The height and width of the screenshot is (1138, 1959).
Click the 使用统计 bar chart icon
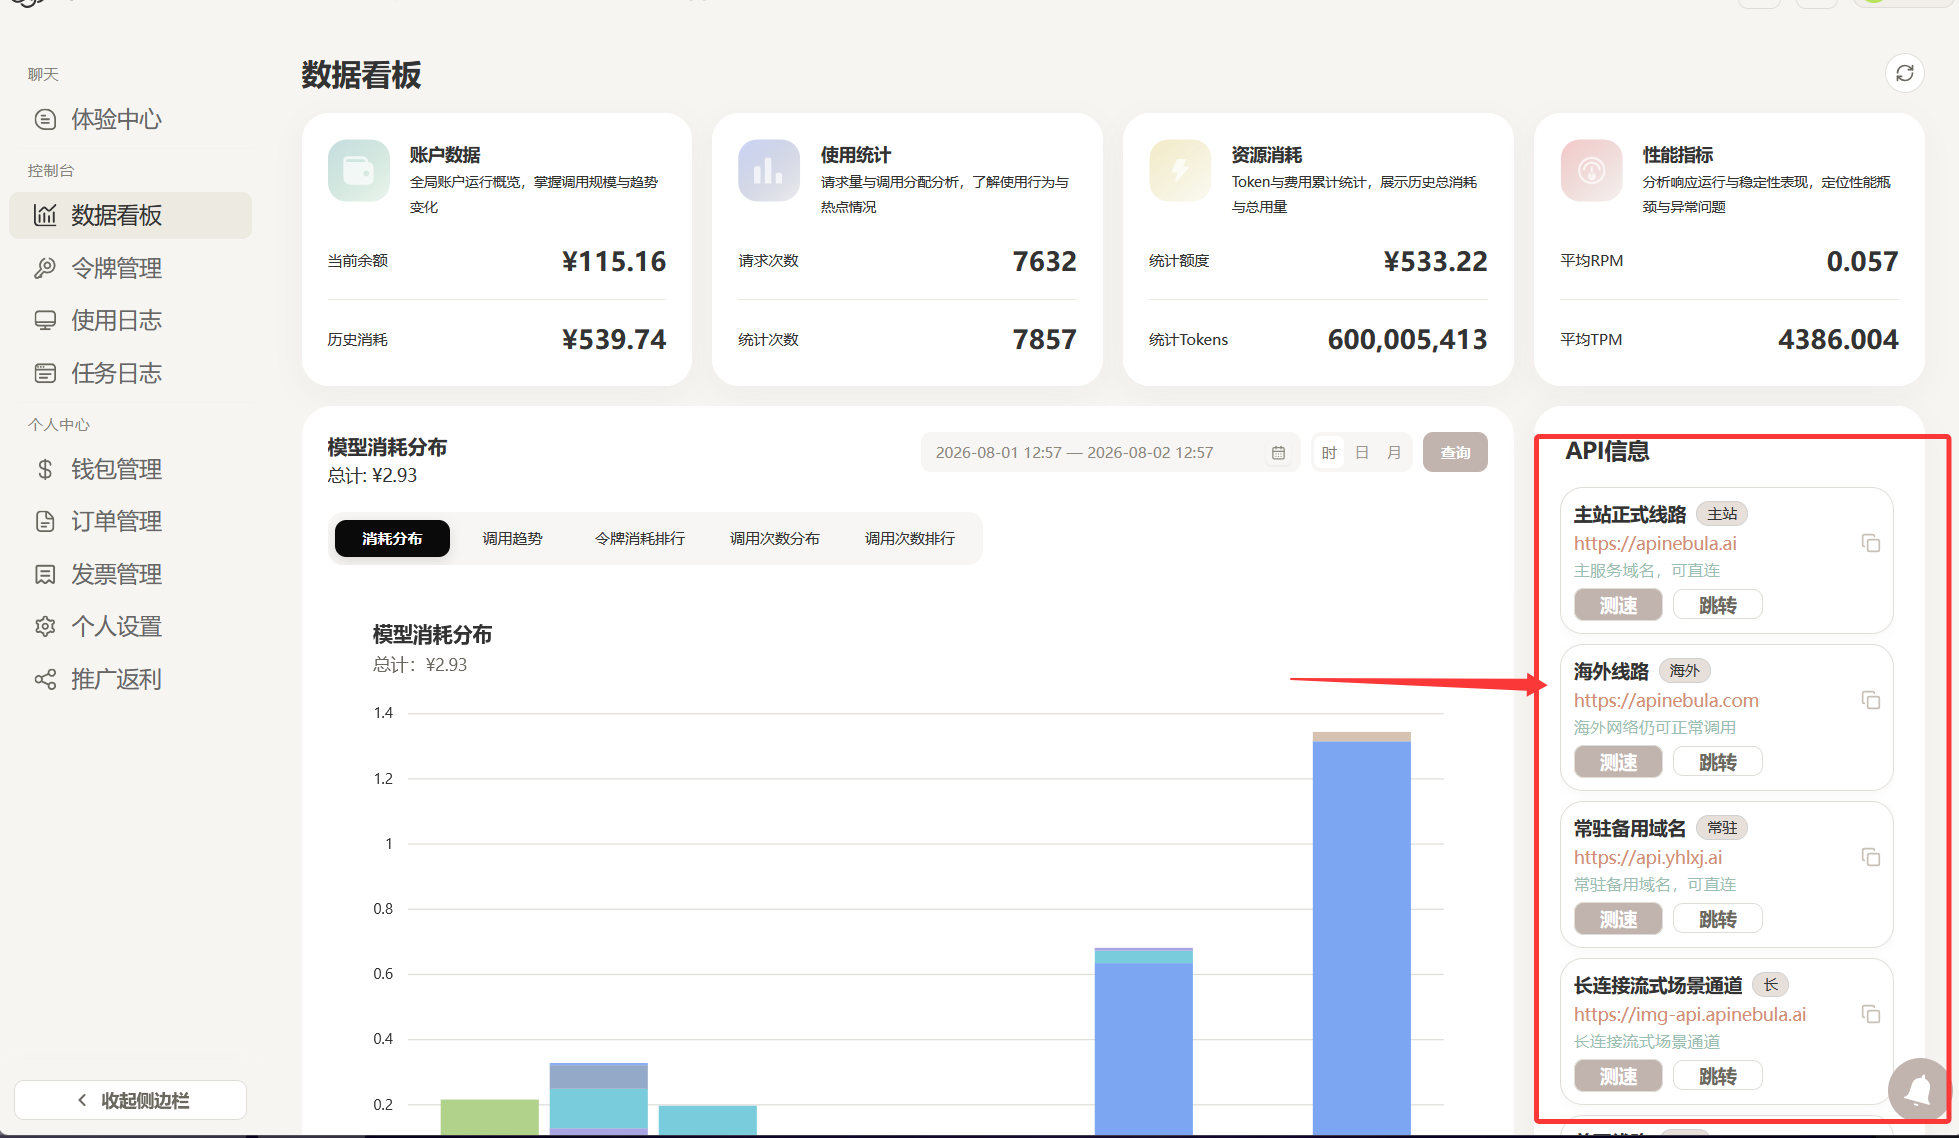coord(768,171)
